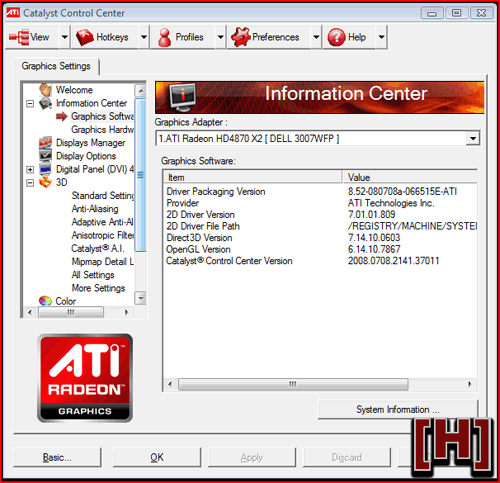500x483 pixels.
Task: Click the Welcome hand icon
Action: (45, 90)
